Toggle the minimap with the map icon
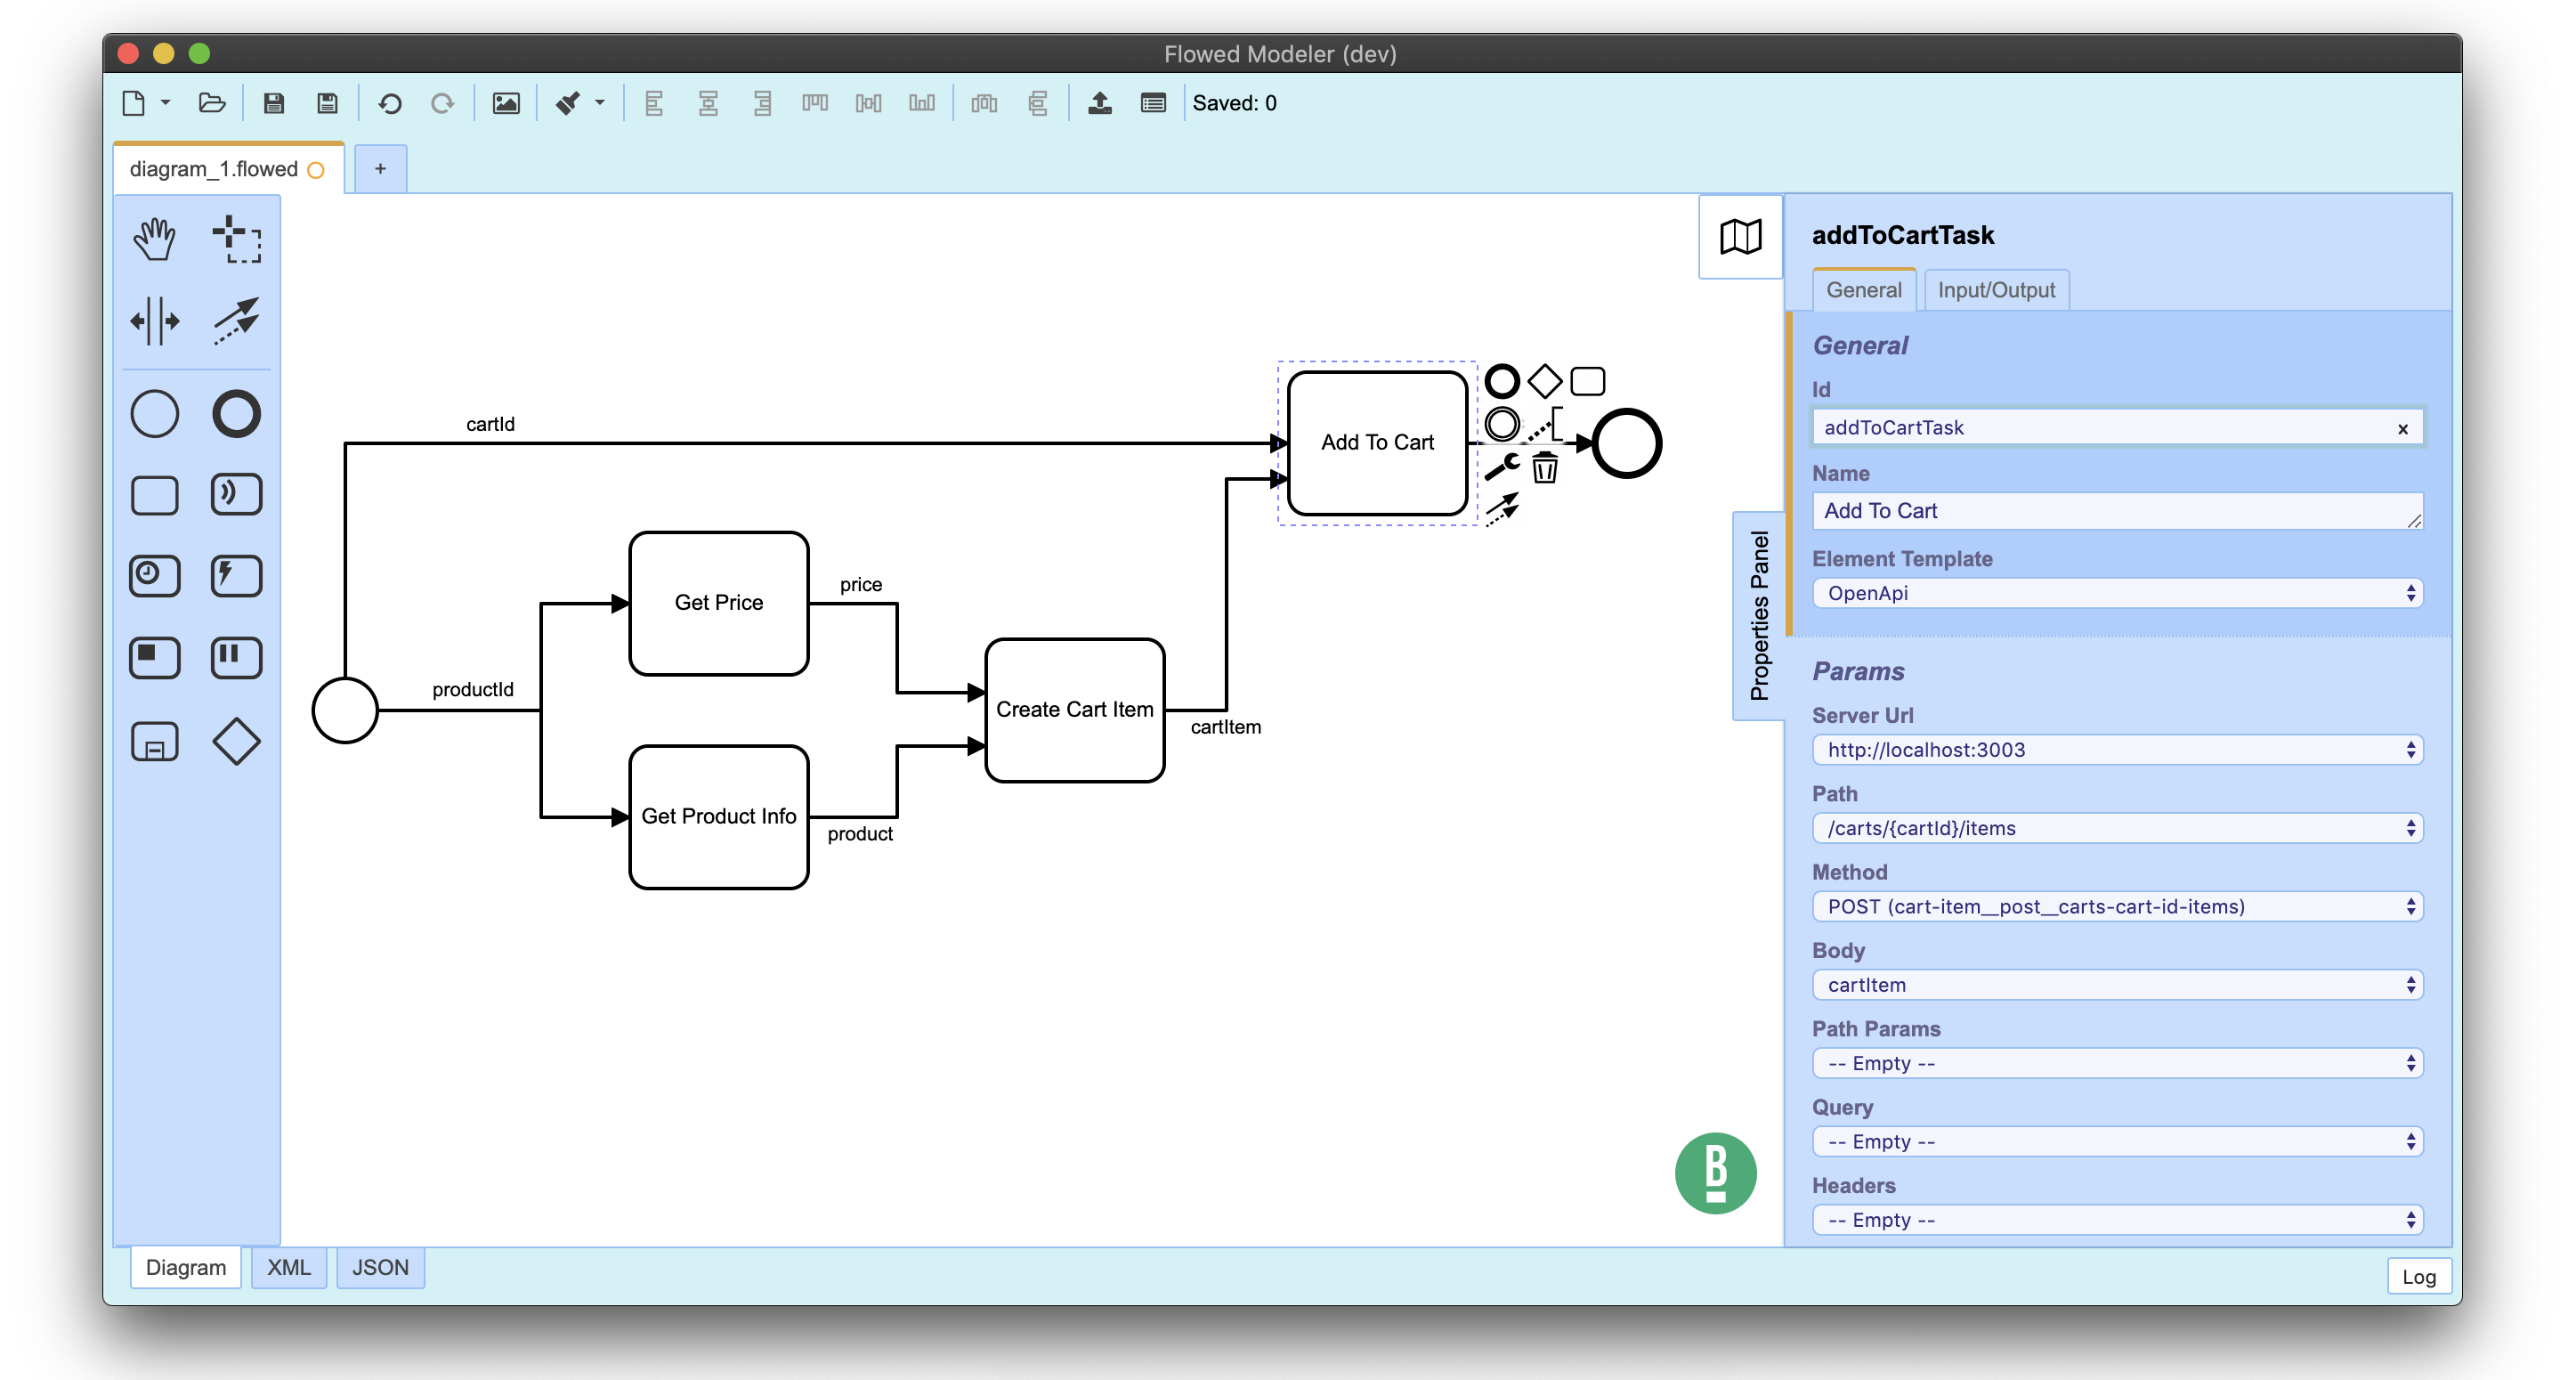 [1740, 237]
